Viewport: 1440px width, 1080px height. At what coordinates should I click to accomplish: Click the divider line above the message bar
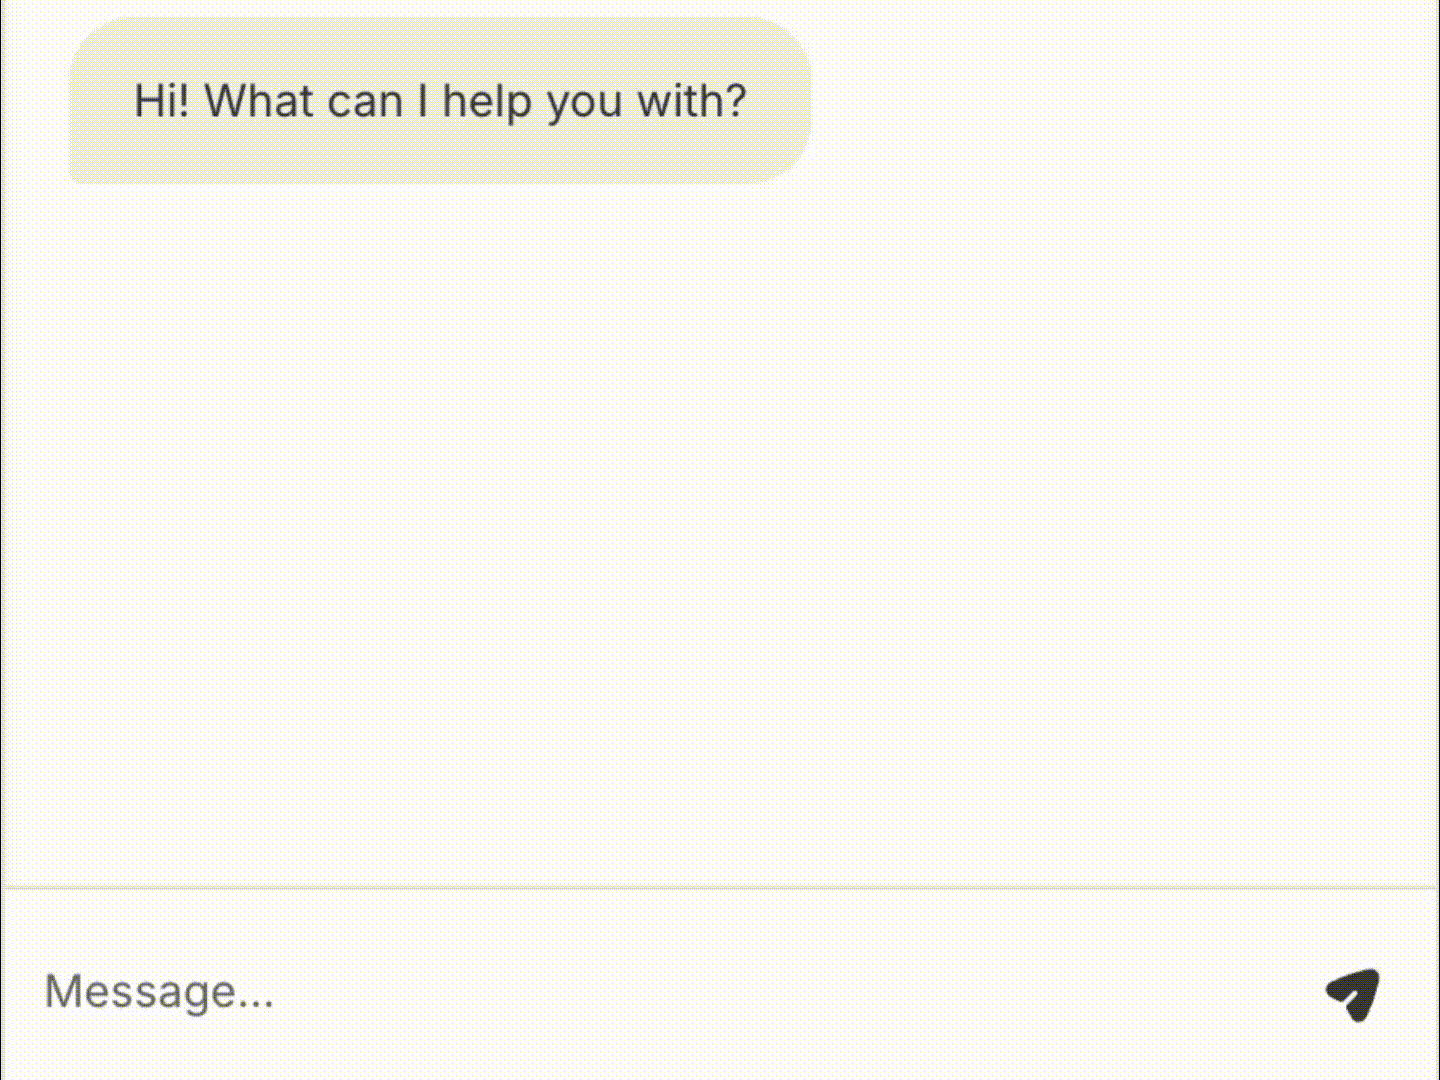tap(720, 887)
